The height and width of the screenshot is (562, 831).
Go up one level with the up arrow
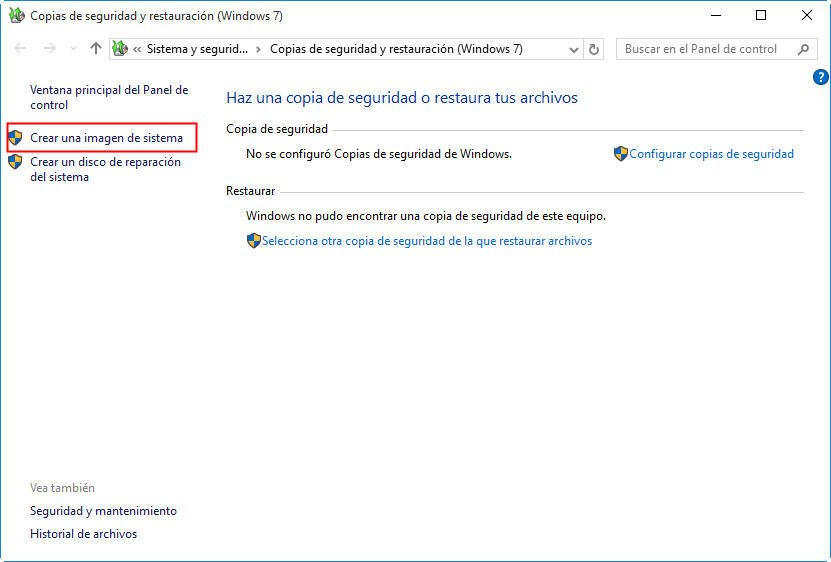95,48
